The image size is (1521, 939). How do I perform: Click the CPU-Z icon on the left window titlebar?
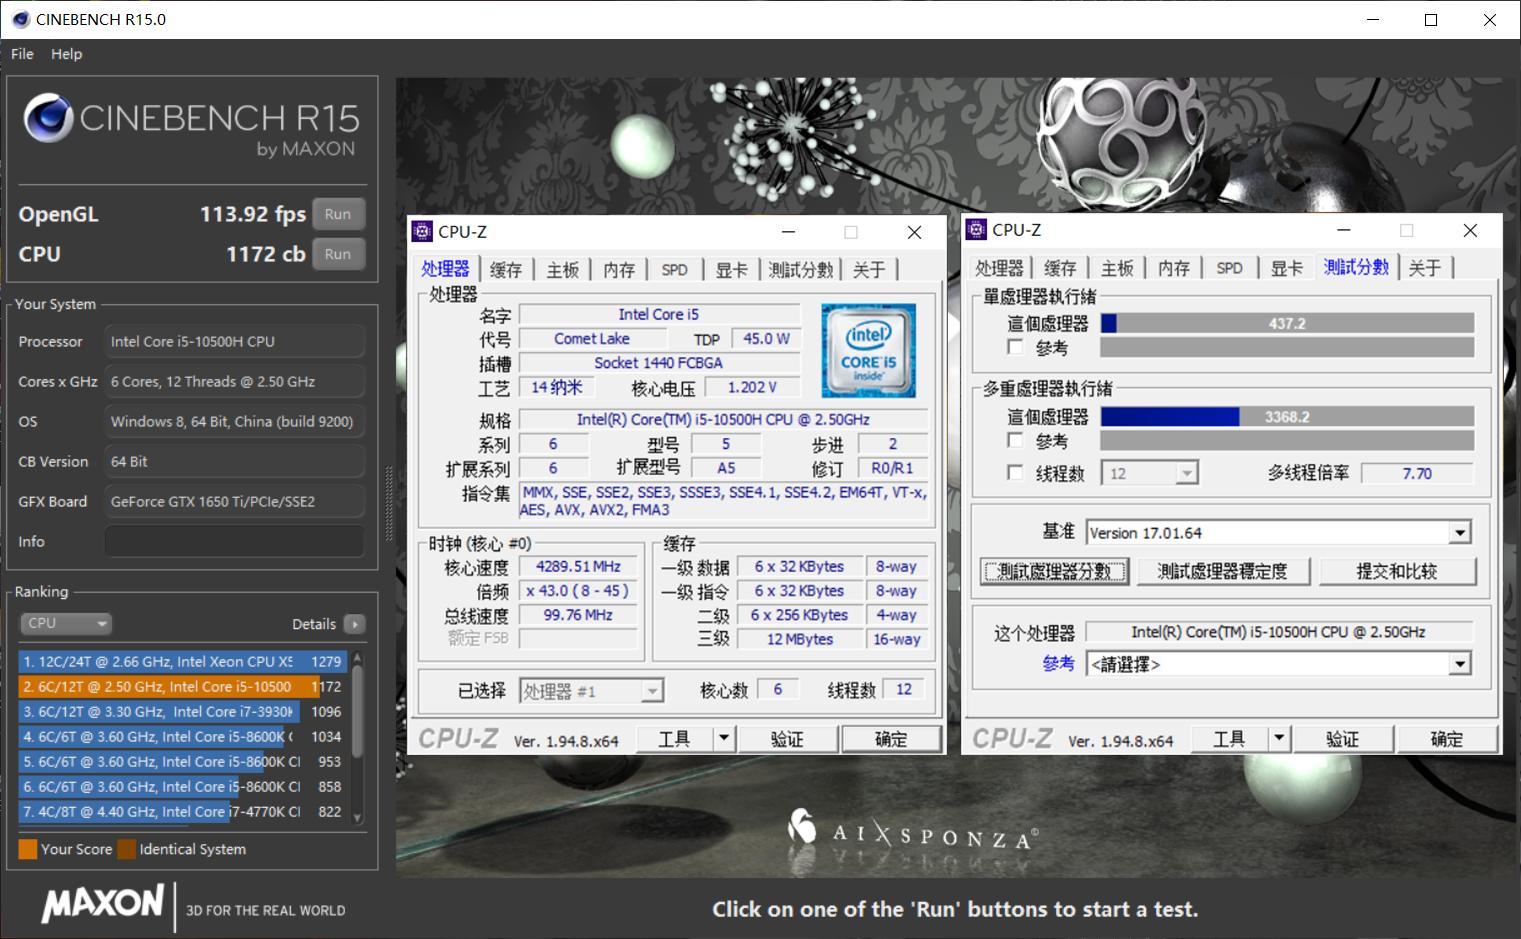(x=421, y=231)
